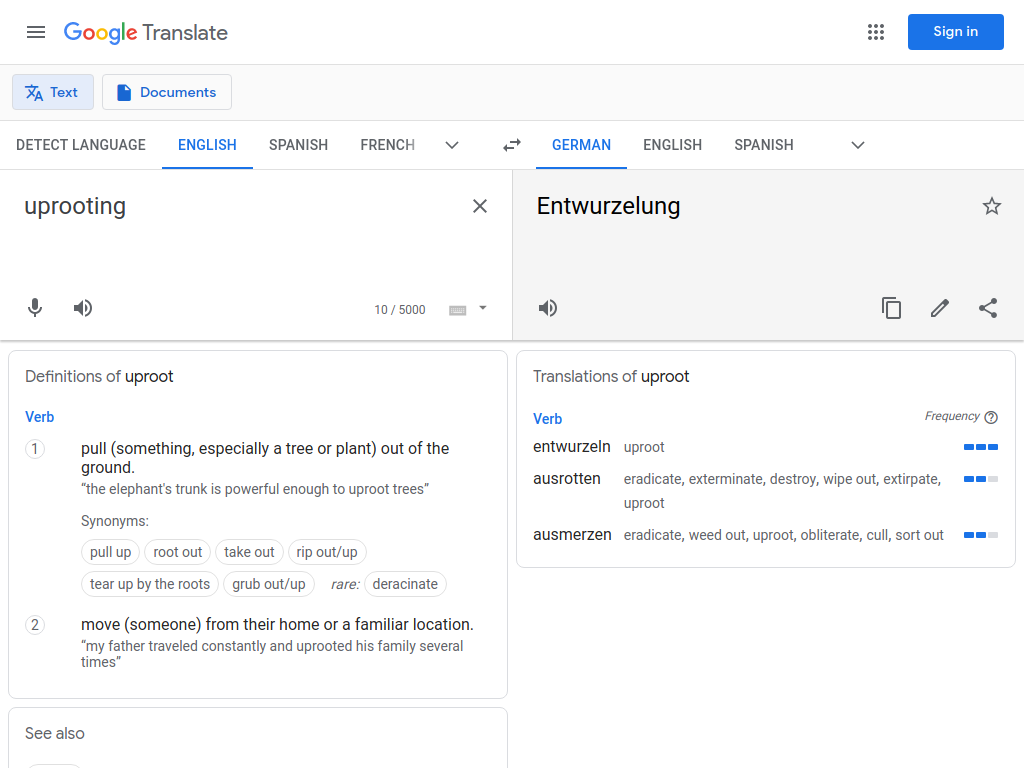The width and height of the screenshot is (1024, 768).
Task: Share the translation
Action: 988,308
